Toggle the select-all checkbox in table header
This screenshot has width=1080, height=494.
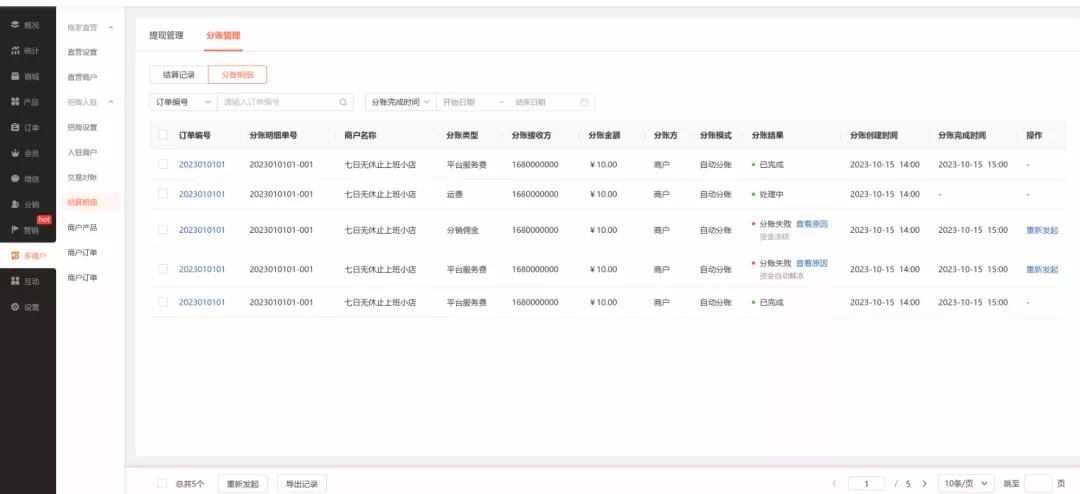(x=163, y=135)
